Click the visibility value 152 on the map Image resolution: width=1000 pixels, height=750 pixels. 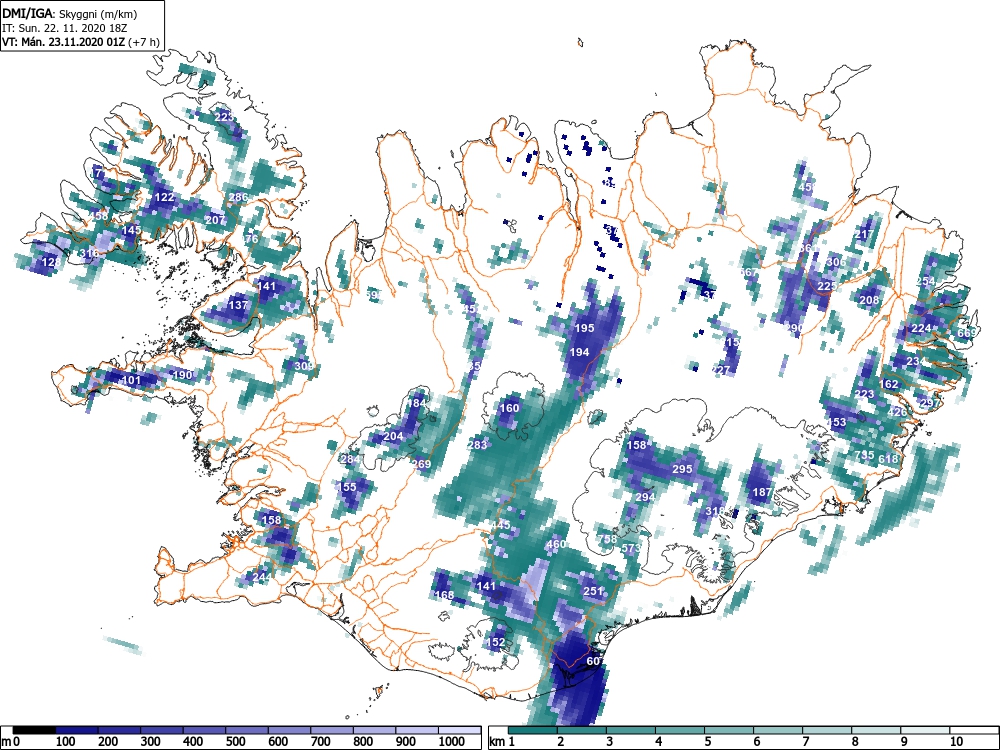[x=496, y=642]
